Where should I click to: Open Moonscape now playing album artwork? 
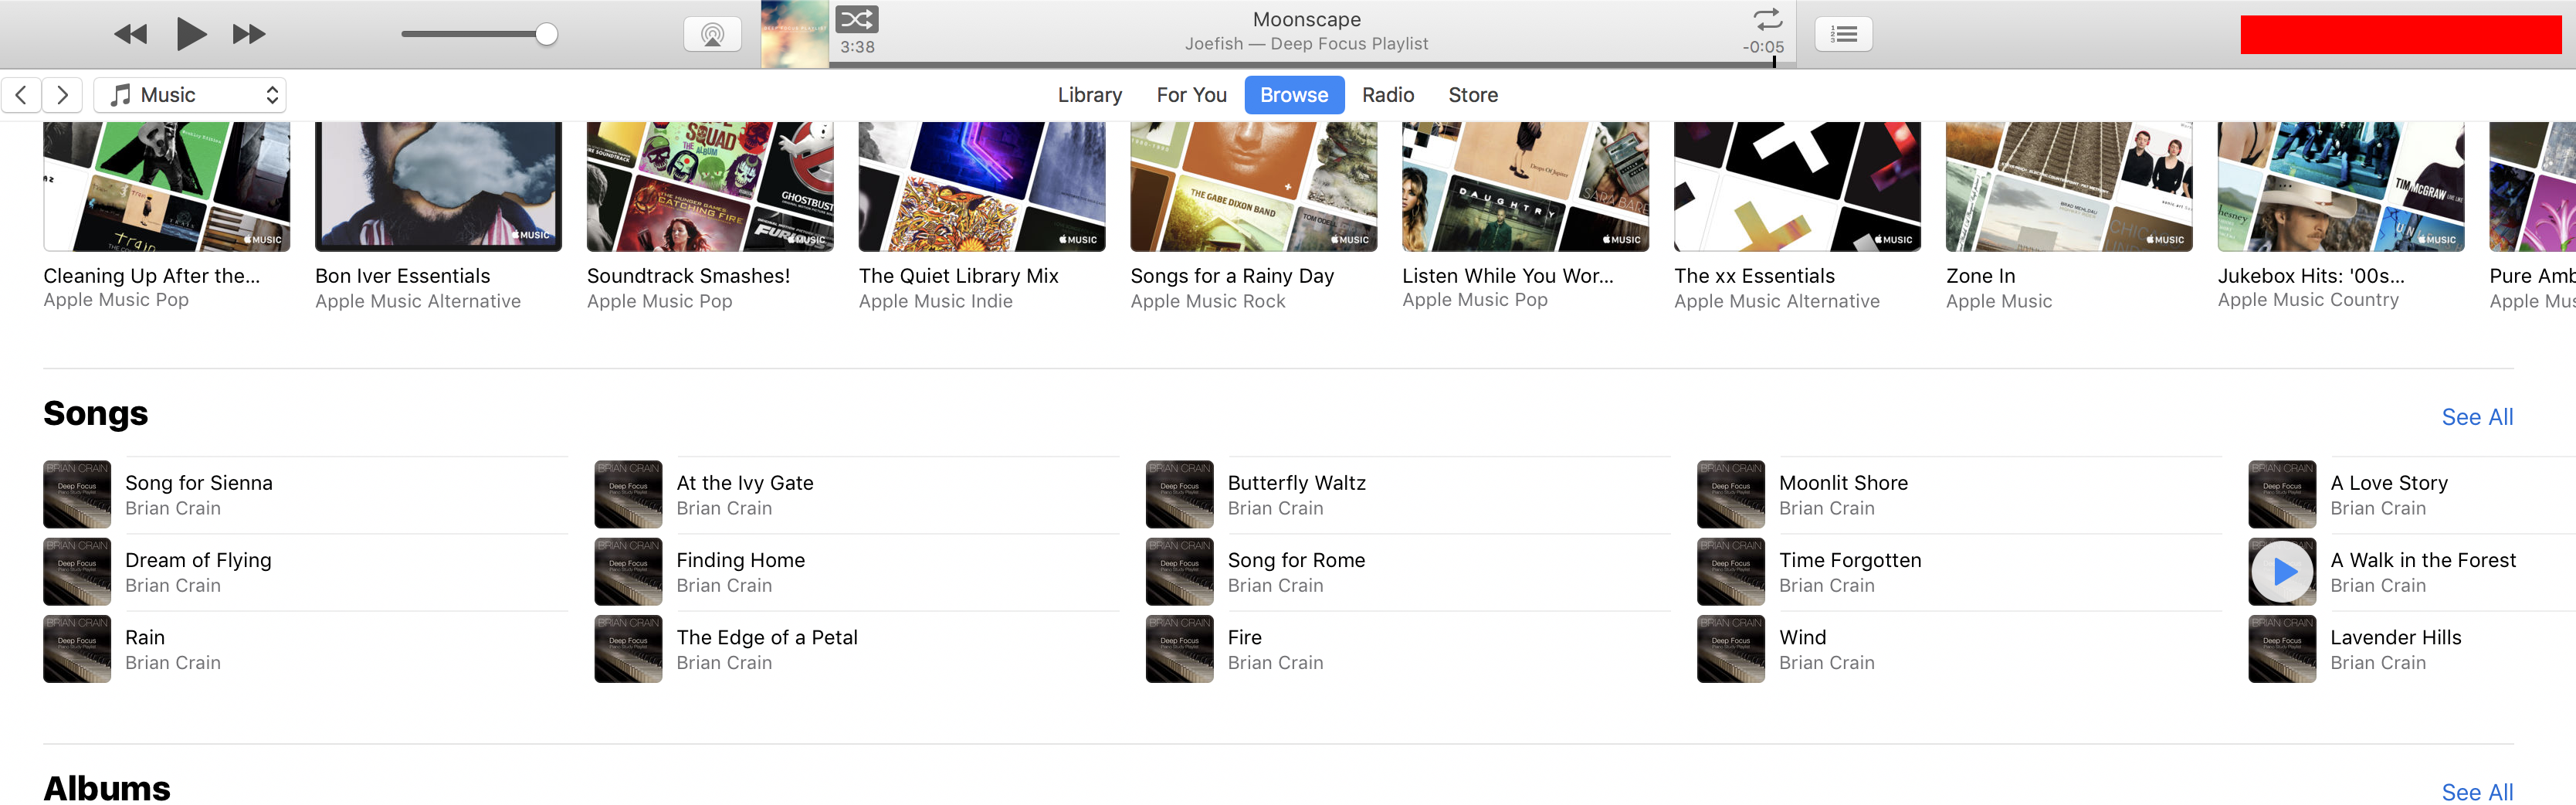(x=794, y=34)
